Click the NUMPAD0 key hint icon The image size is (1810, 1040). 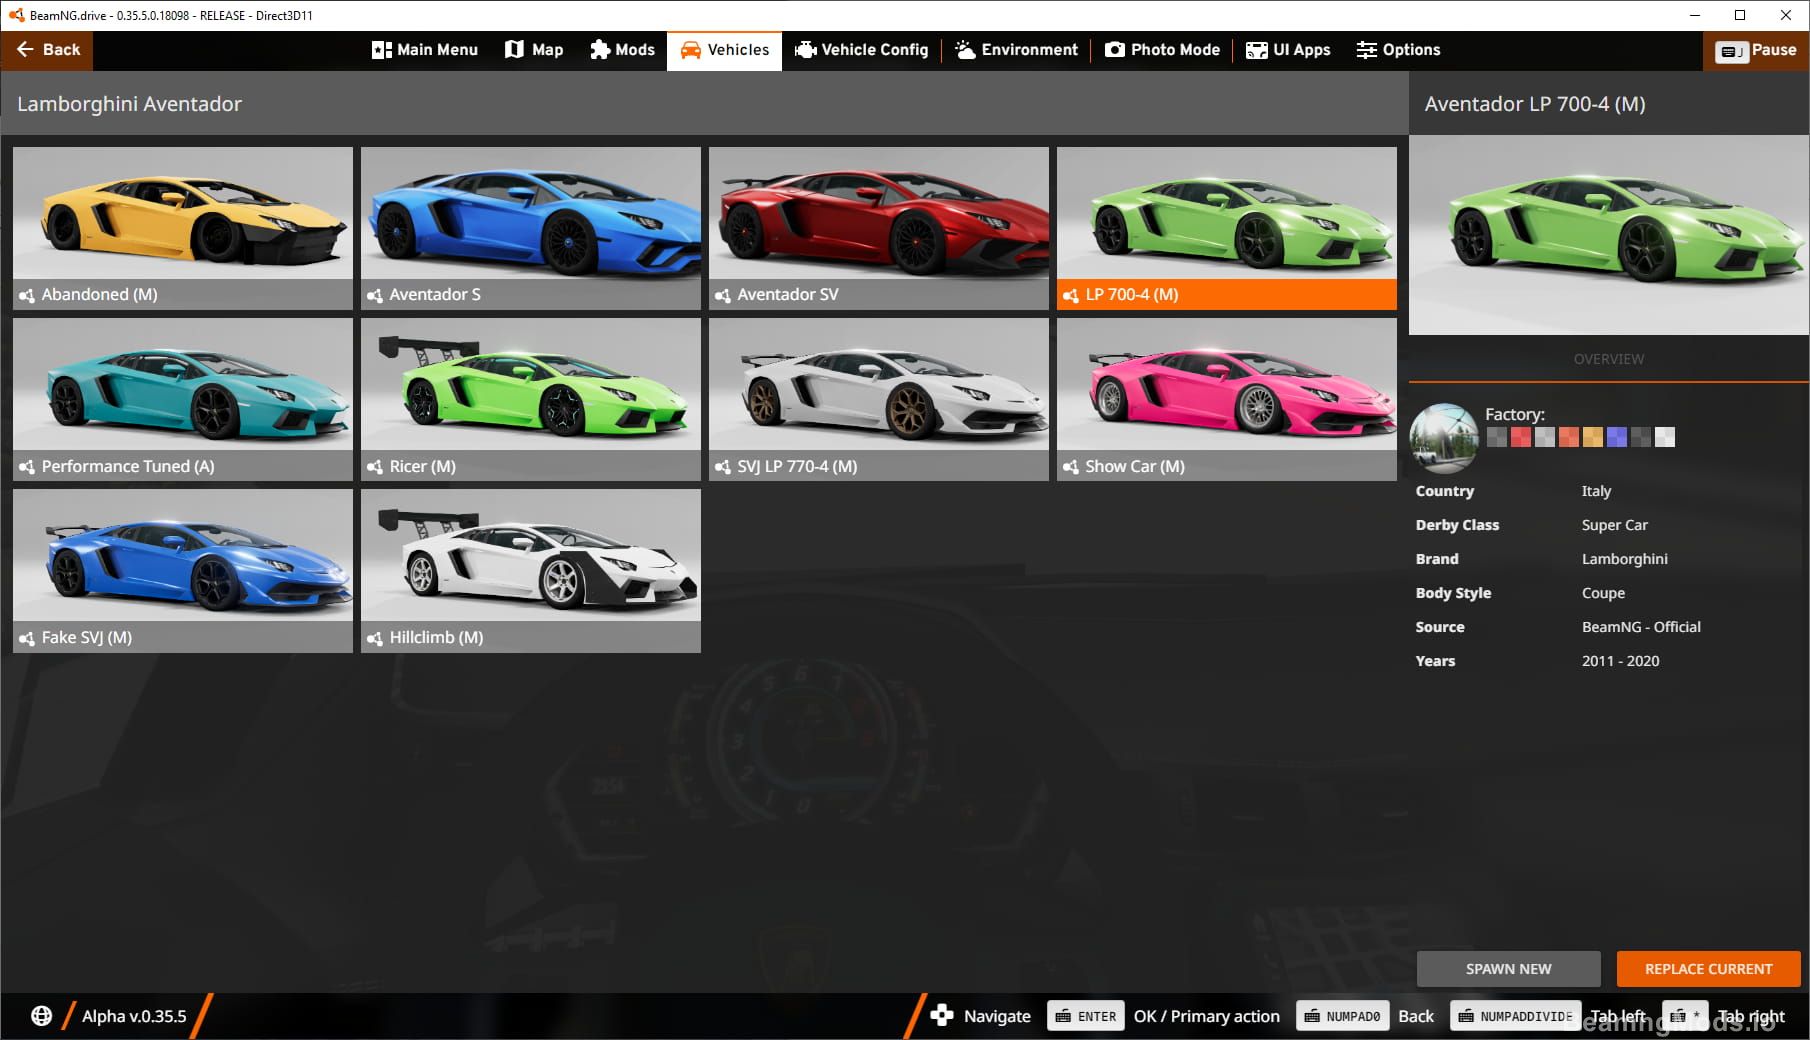pos(1342,1016)
